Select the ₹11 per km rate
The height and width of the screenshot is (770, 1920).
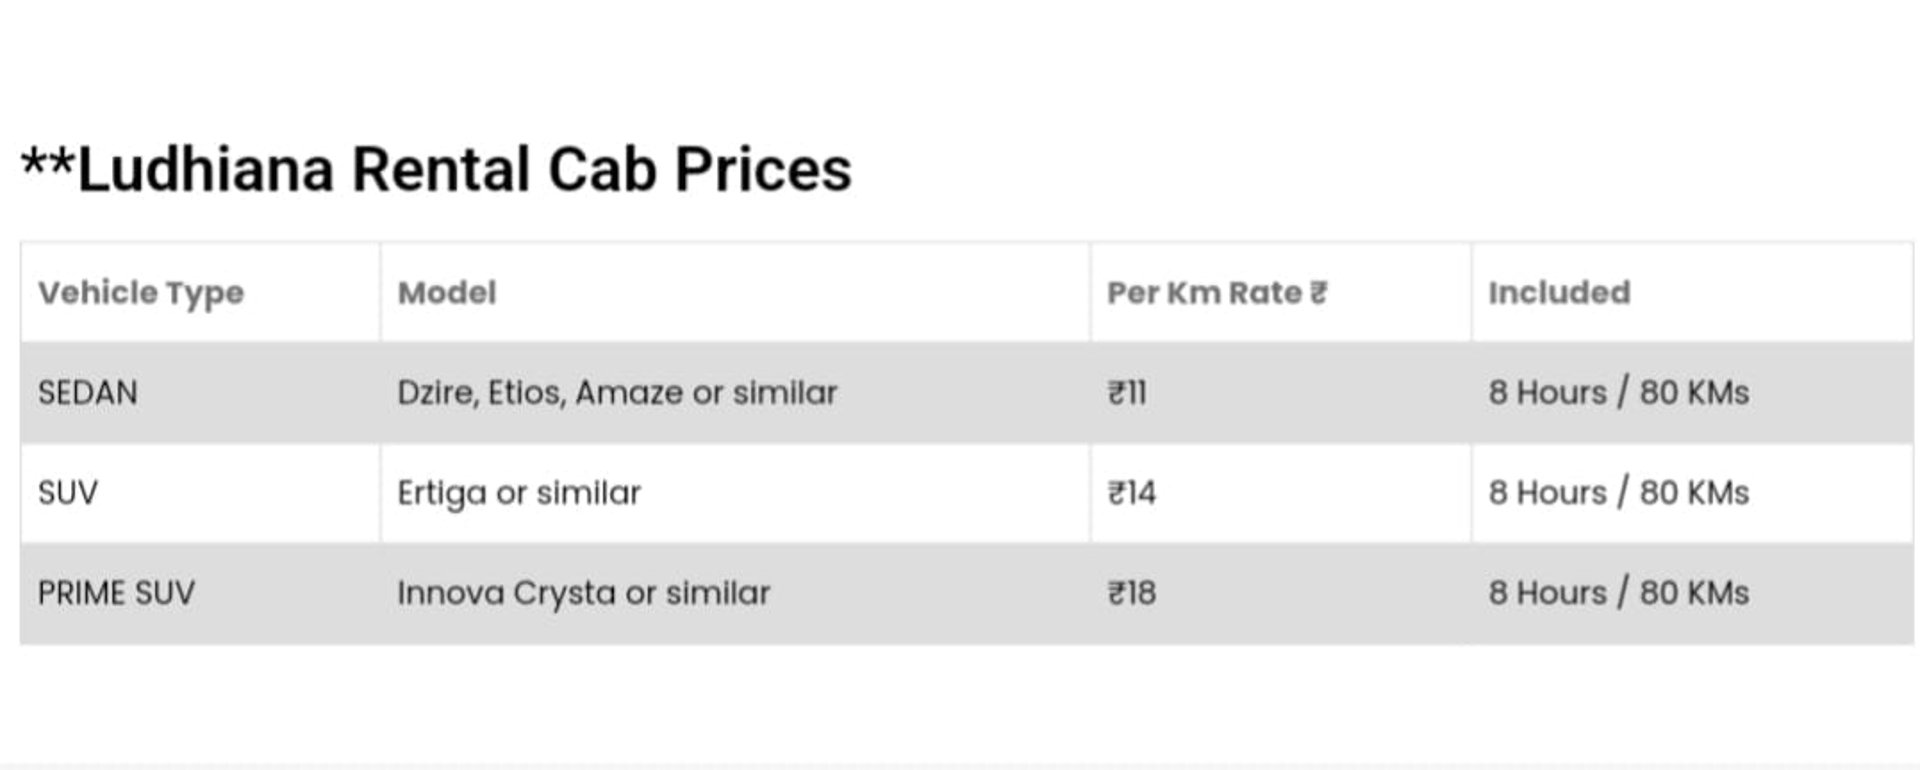1127,393
